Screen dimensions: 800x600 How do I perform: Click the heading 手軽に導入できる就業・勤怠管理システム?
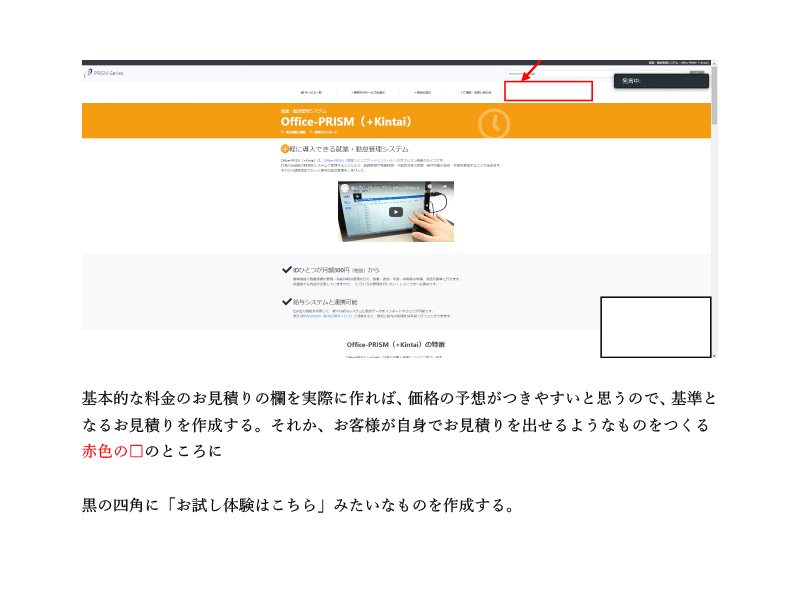[345, 149]
